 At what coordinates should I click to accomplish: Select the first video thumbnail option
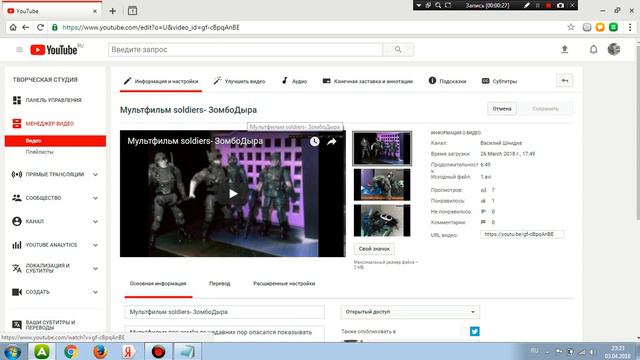[382, 149]
